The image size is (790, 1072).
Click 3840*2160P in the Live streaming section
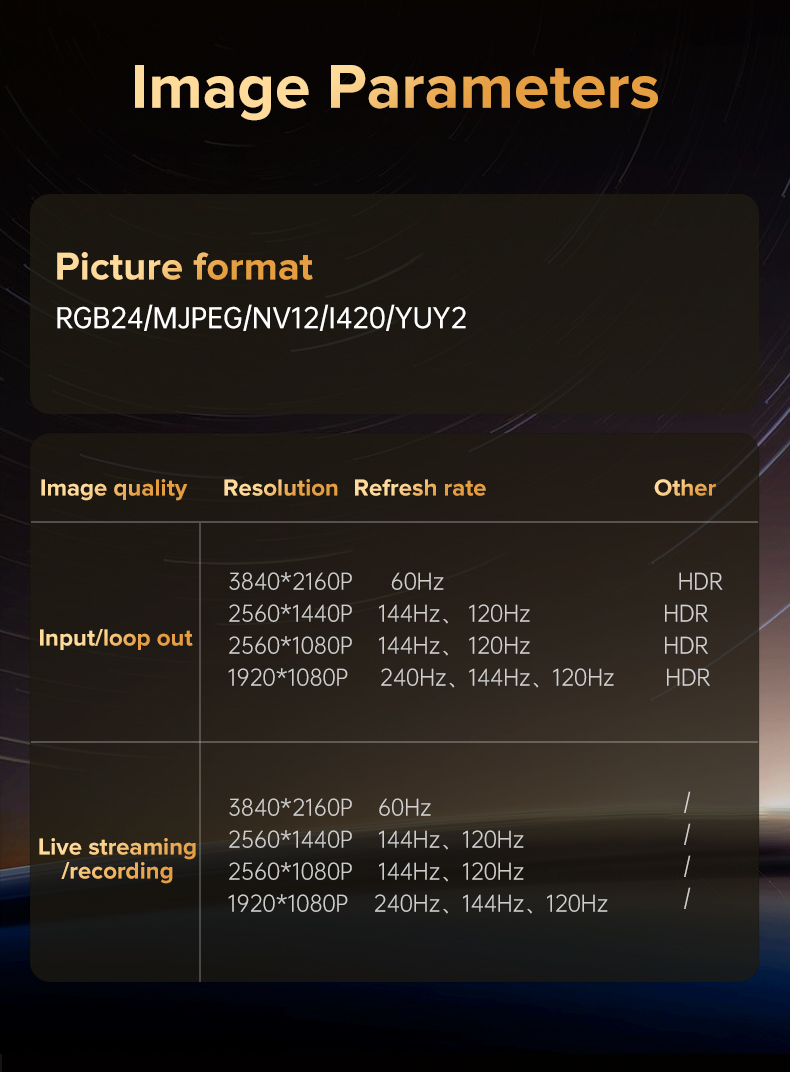coord(290,807)
